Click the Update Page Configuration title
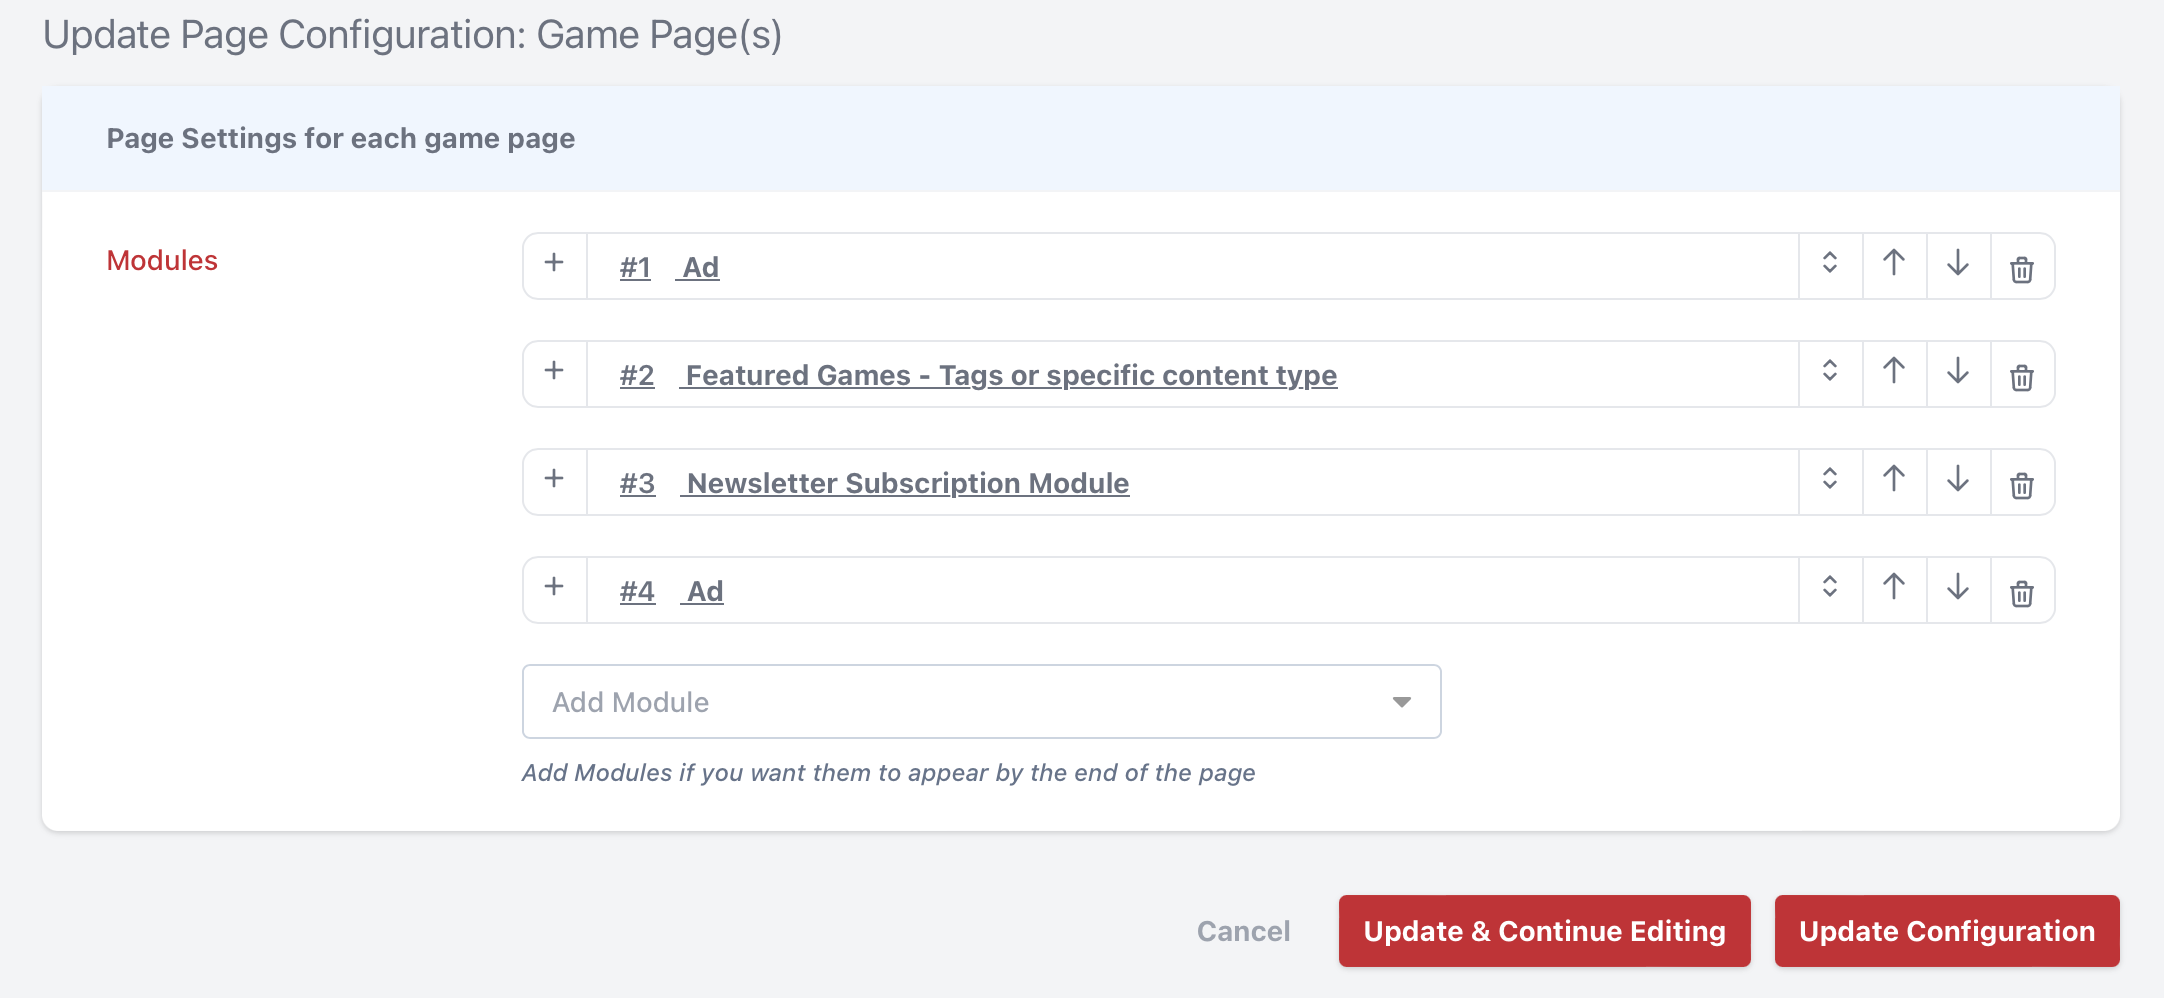The image size is (2164, 998). pyautogui.click(x=412, y=35)
